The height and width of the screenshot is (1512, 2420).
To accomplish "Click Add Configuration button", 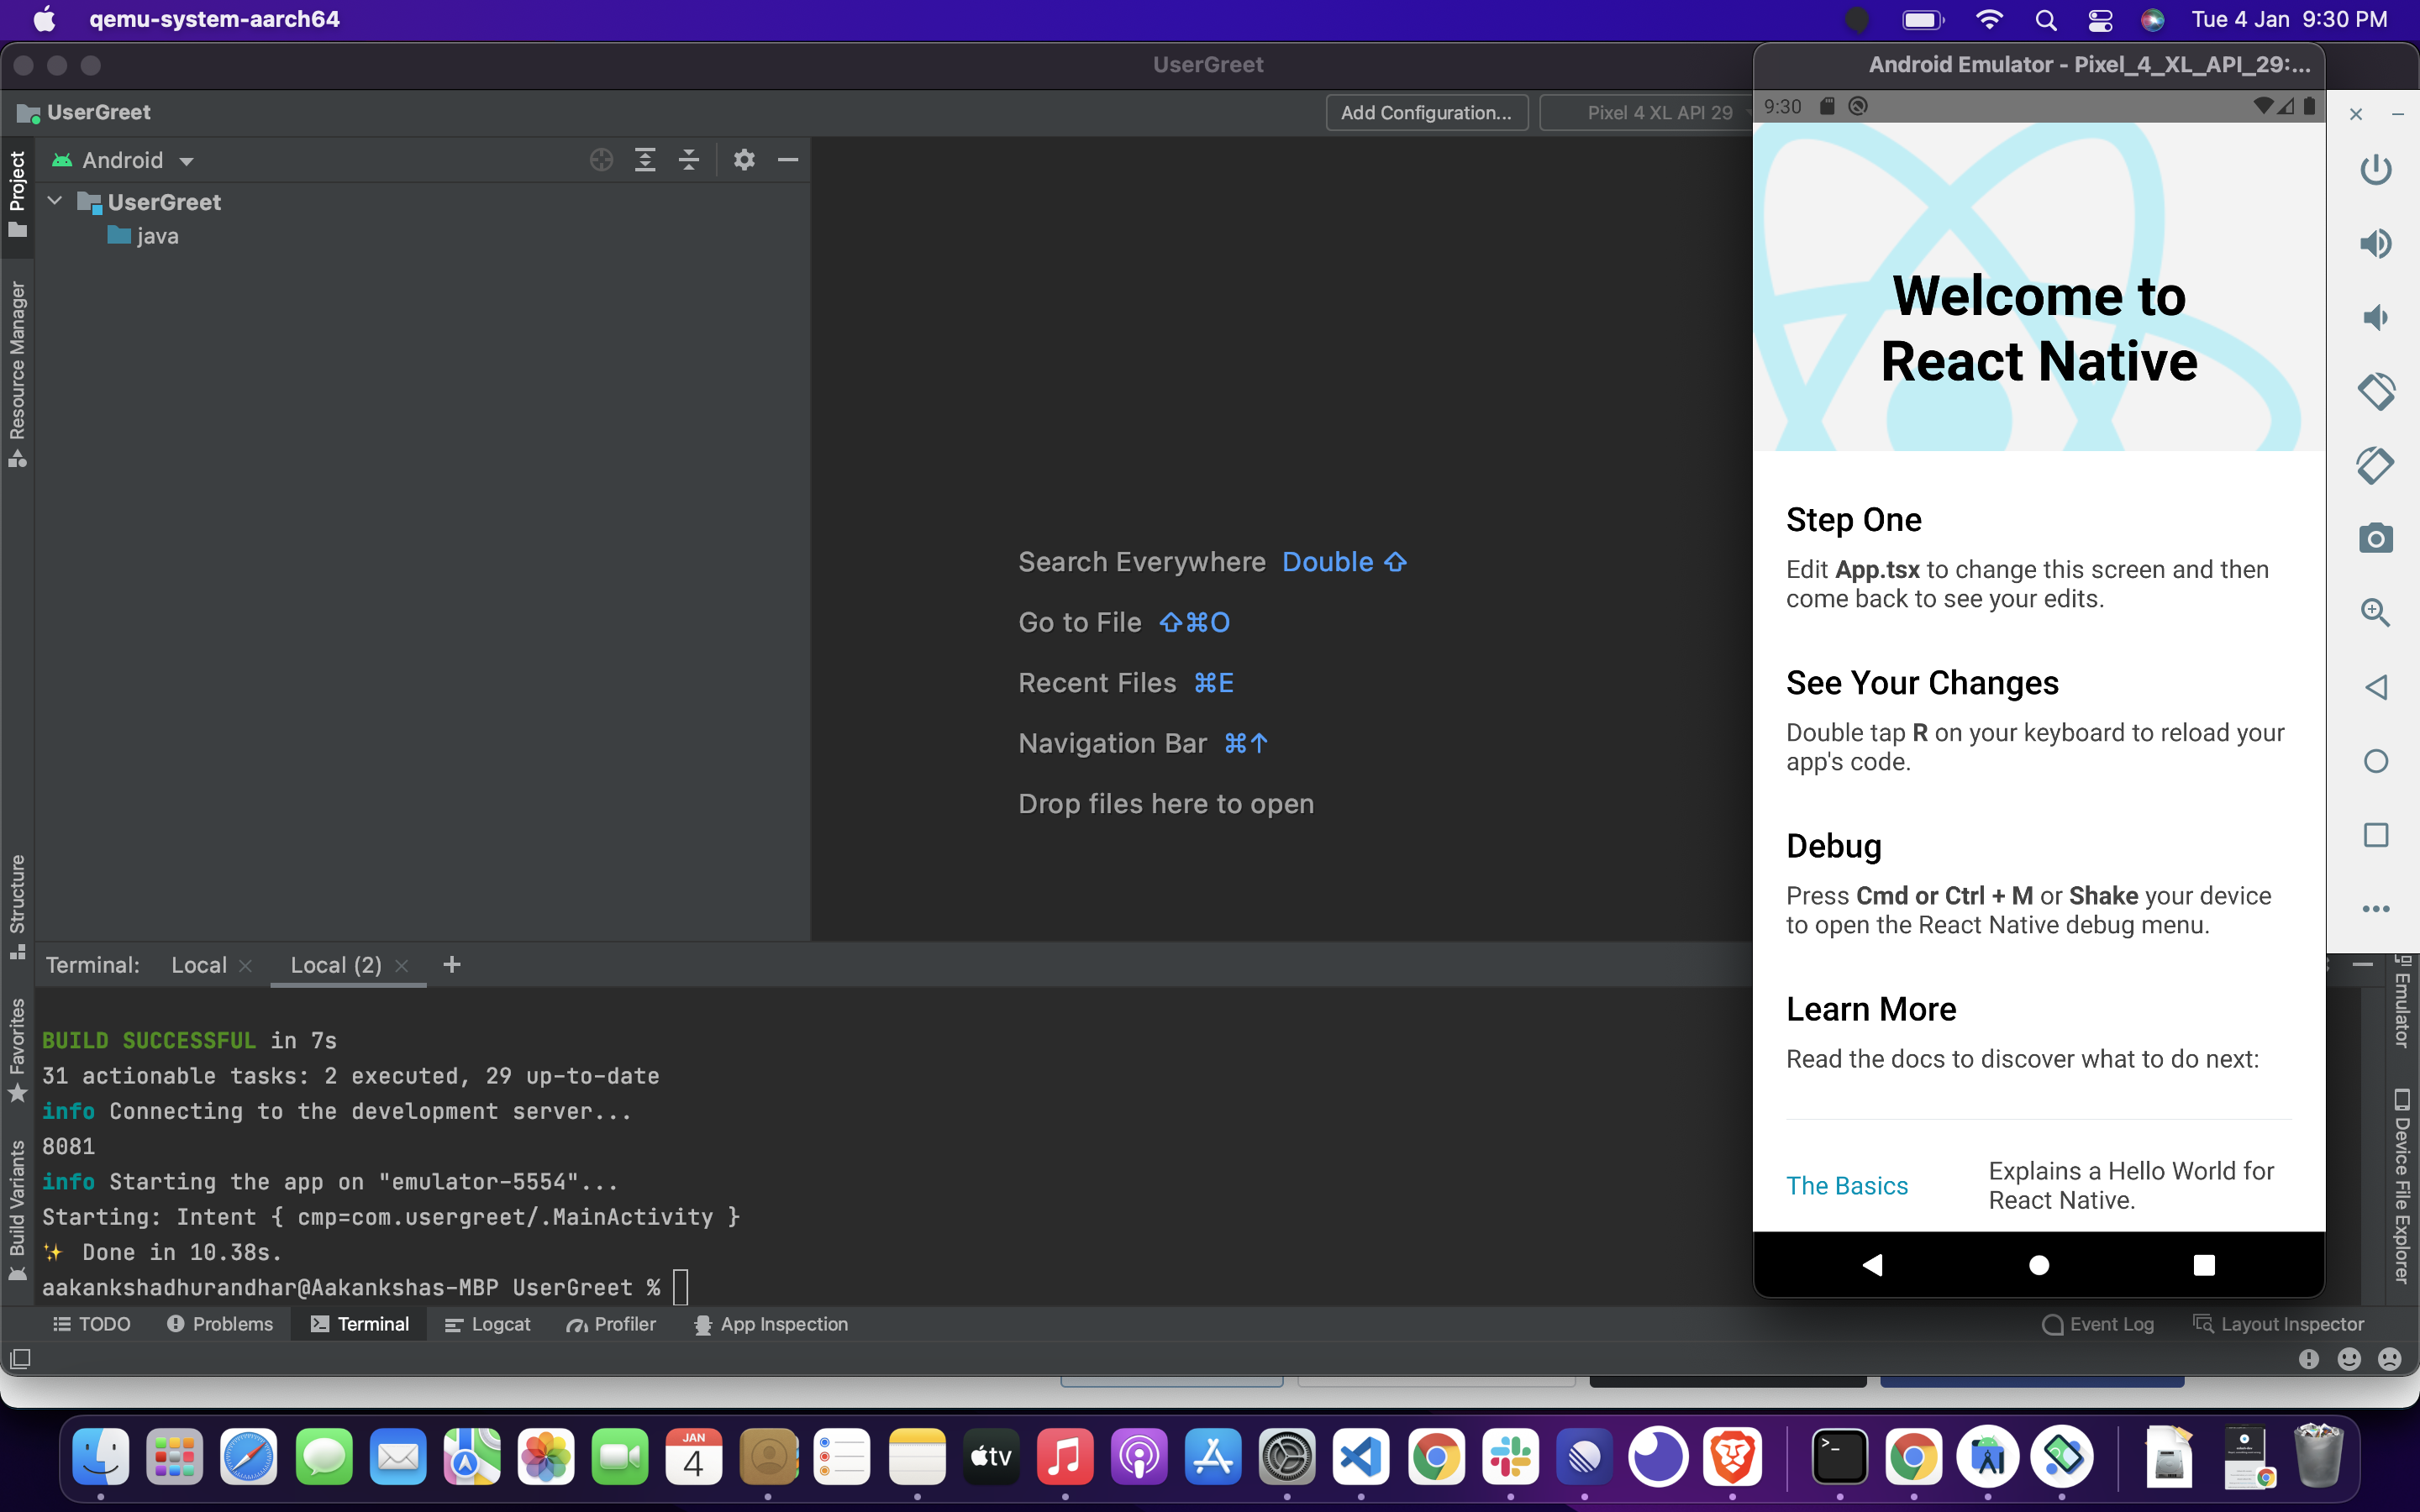I will click(1426, 113).
